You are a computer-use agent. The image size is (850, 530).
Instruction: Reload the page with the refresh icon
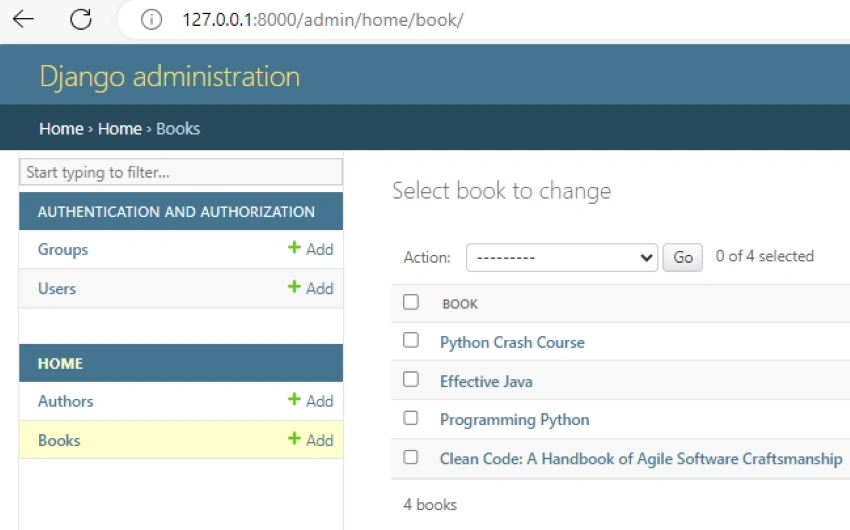click(81, 20)
